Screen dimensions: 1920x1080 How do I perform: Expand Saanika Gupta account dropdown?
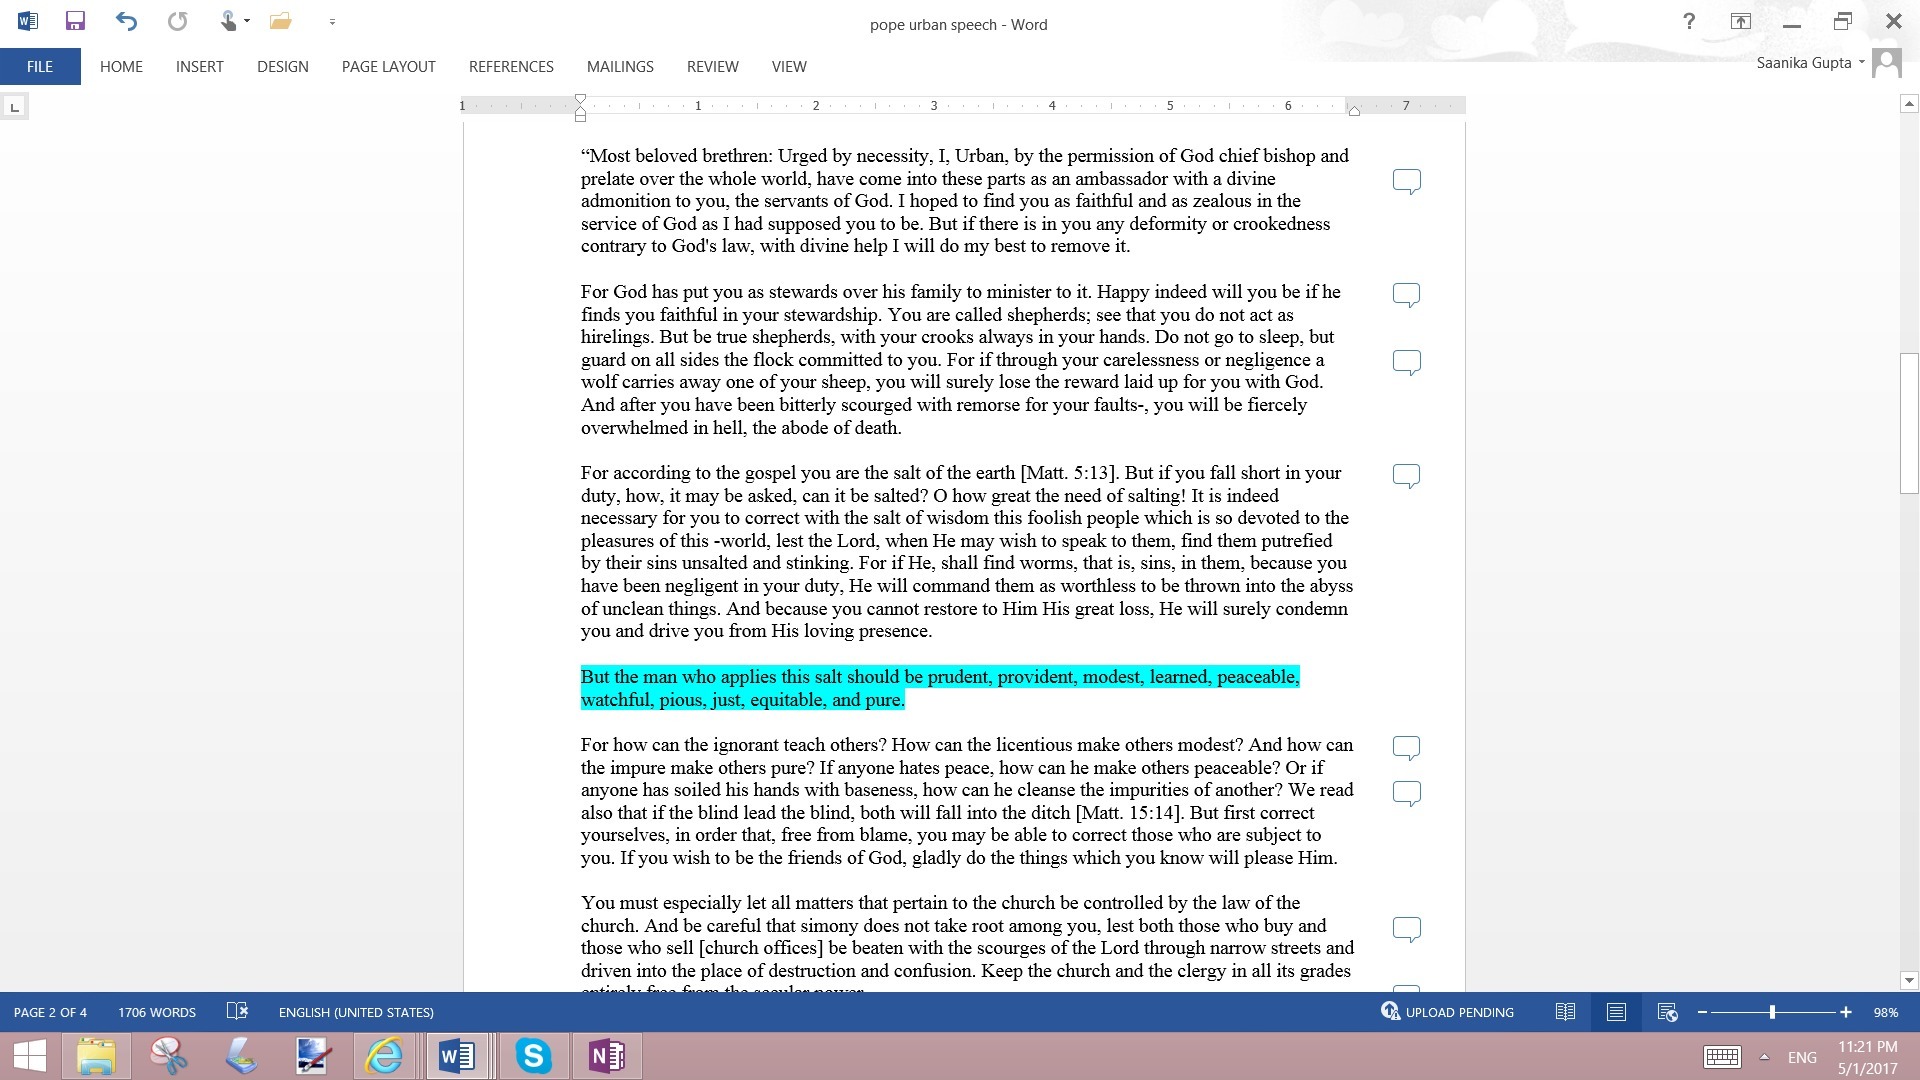[x=1861, y=62]
